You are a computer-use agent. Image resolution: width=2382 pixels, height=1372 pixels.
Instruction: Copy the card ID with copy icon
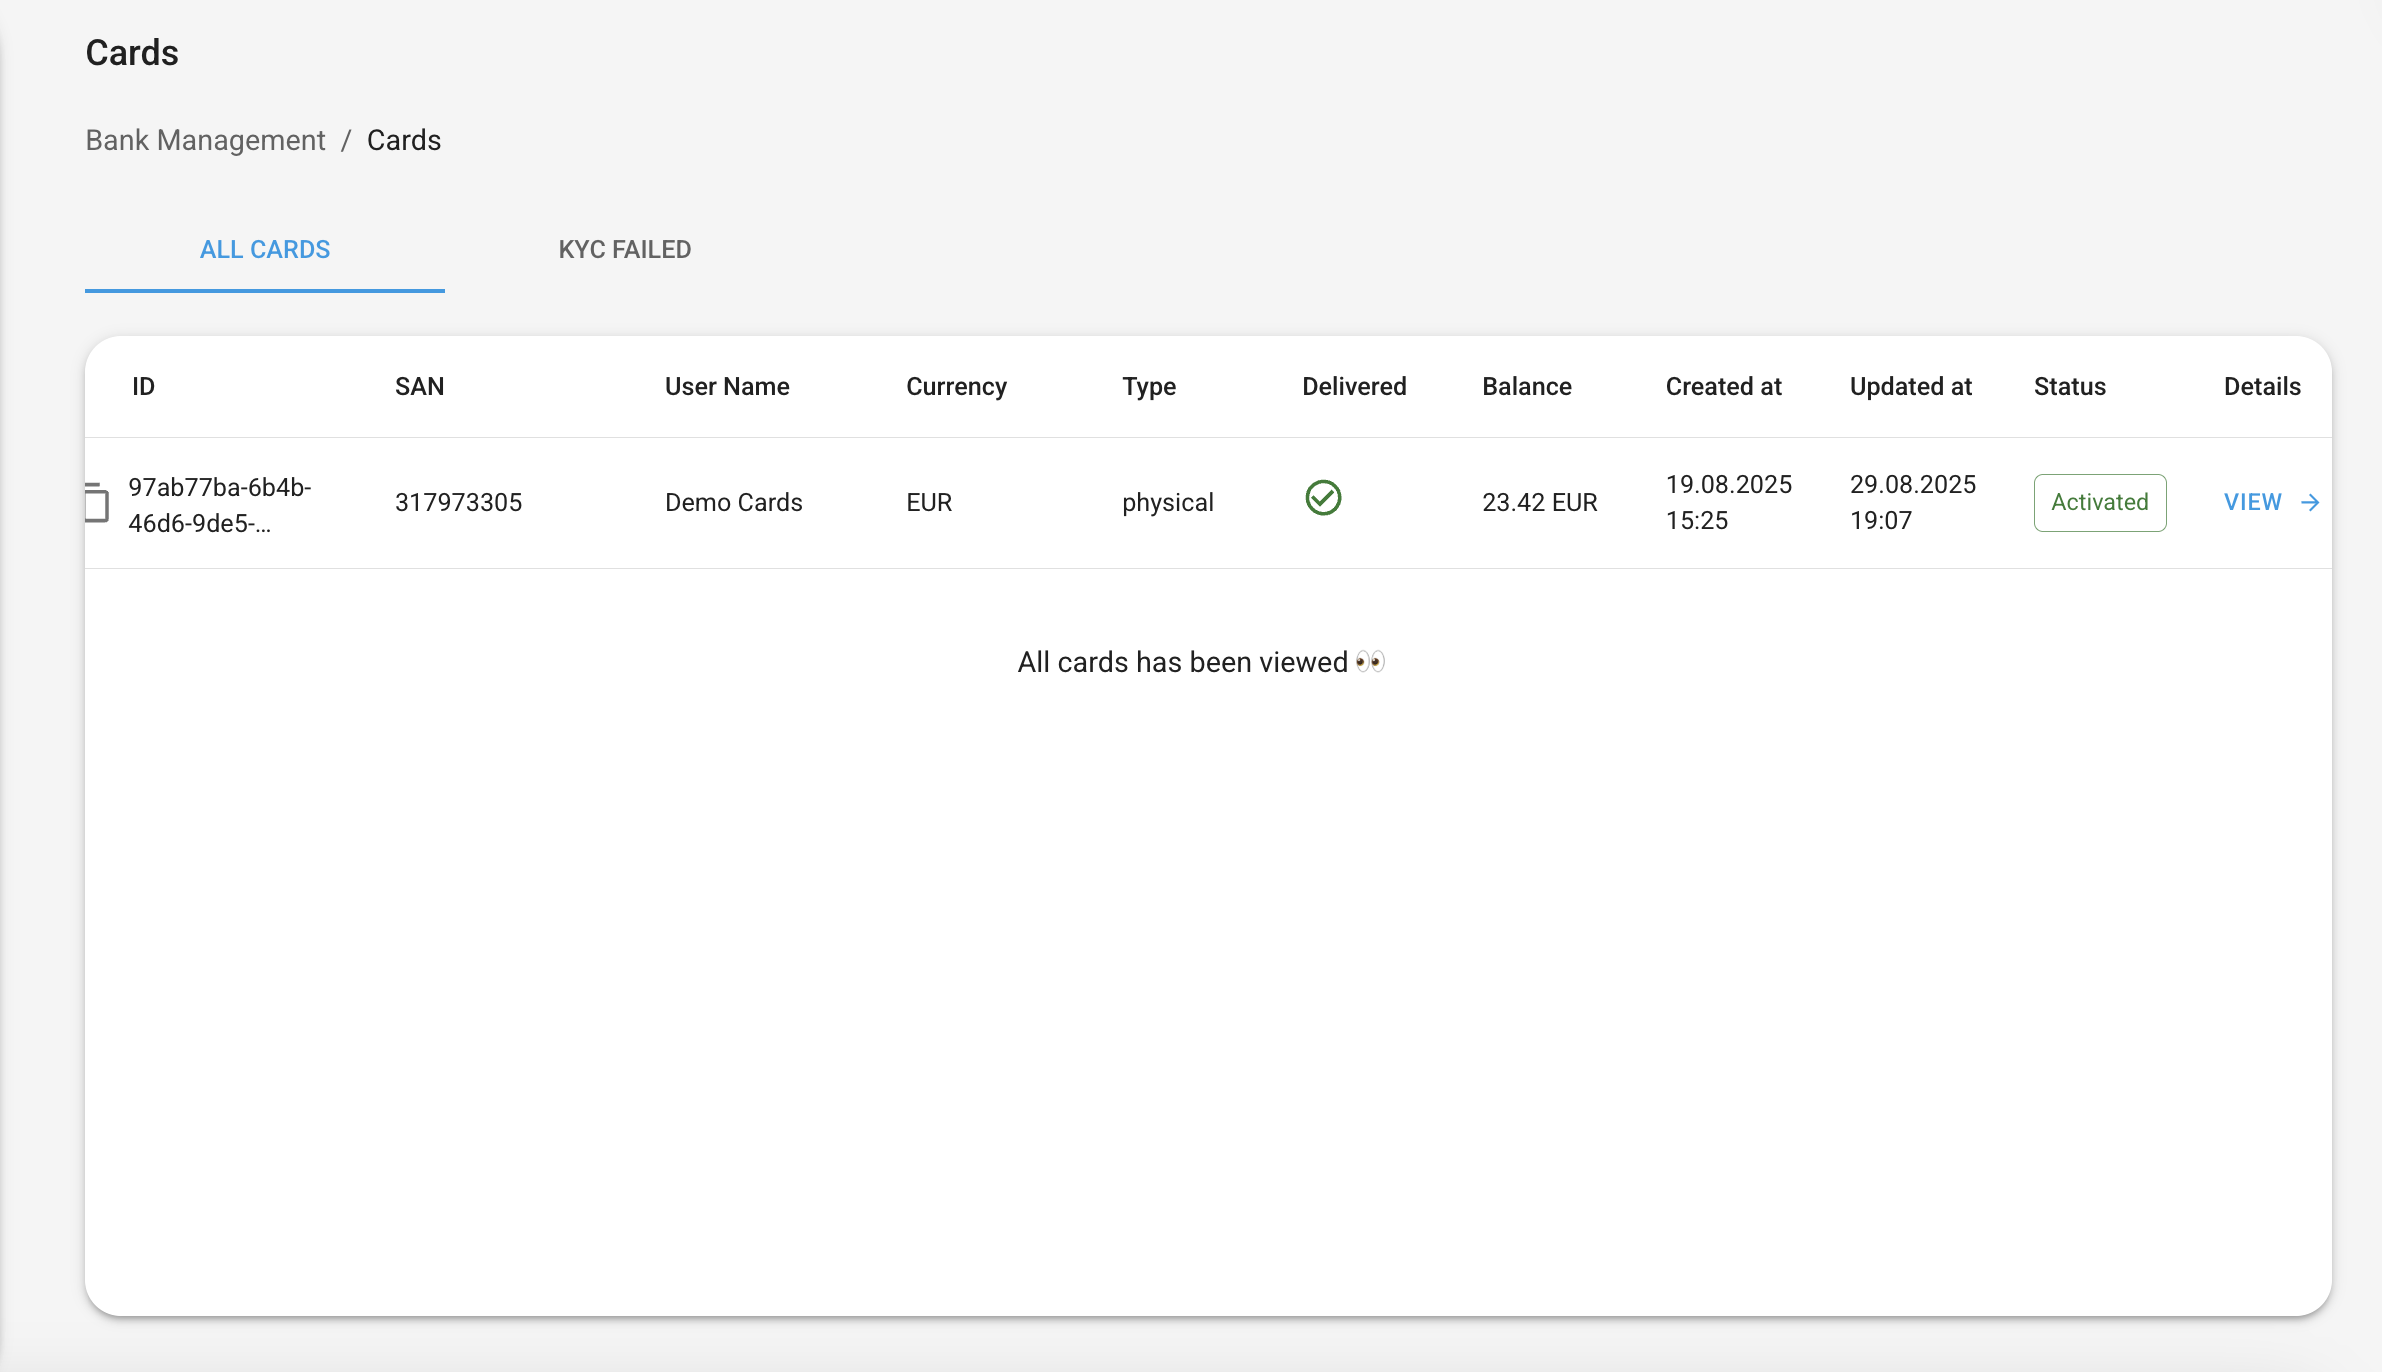(x=97, y=502)
